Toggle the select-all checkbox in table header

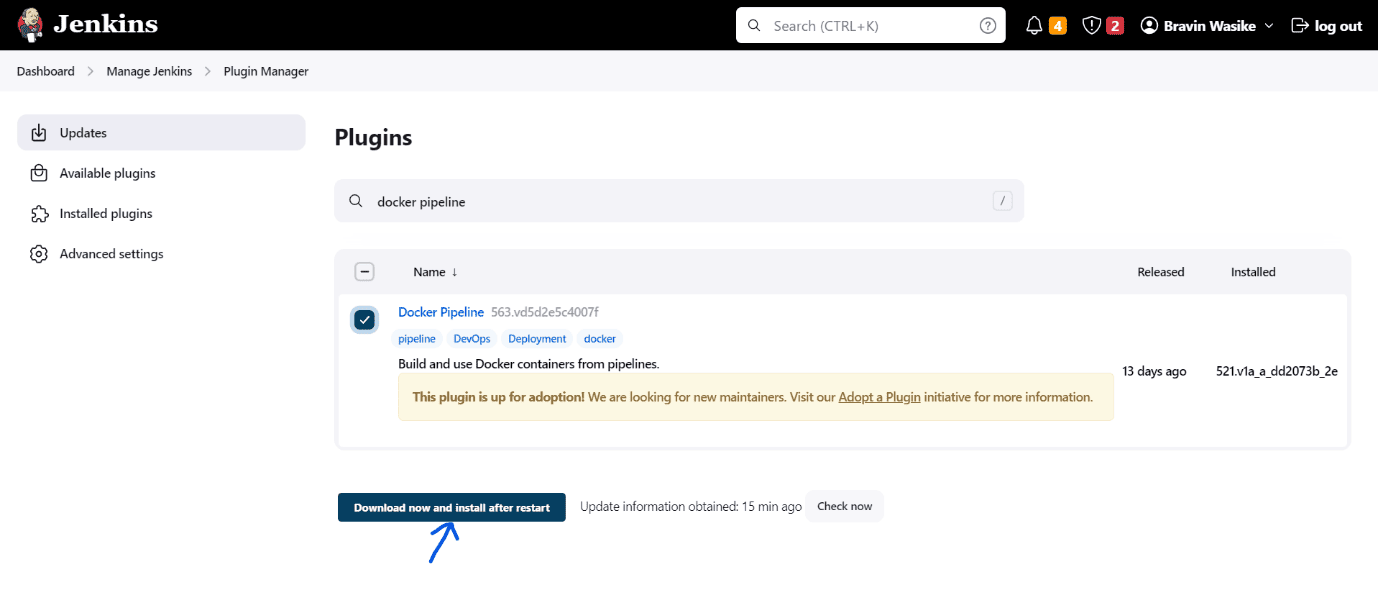pyautogui.click(x=365, y=272)
